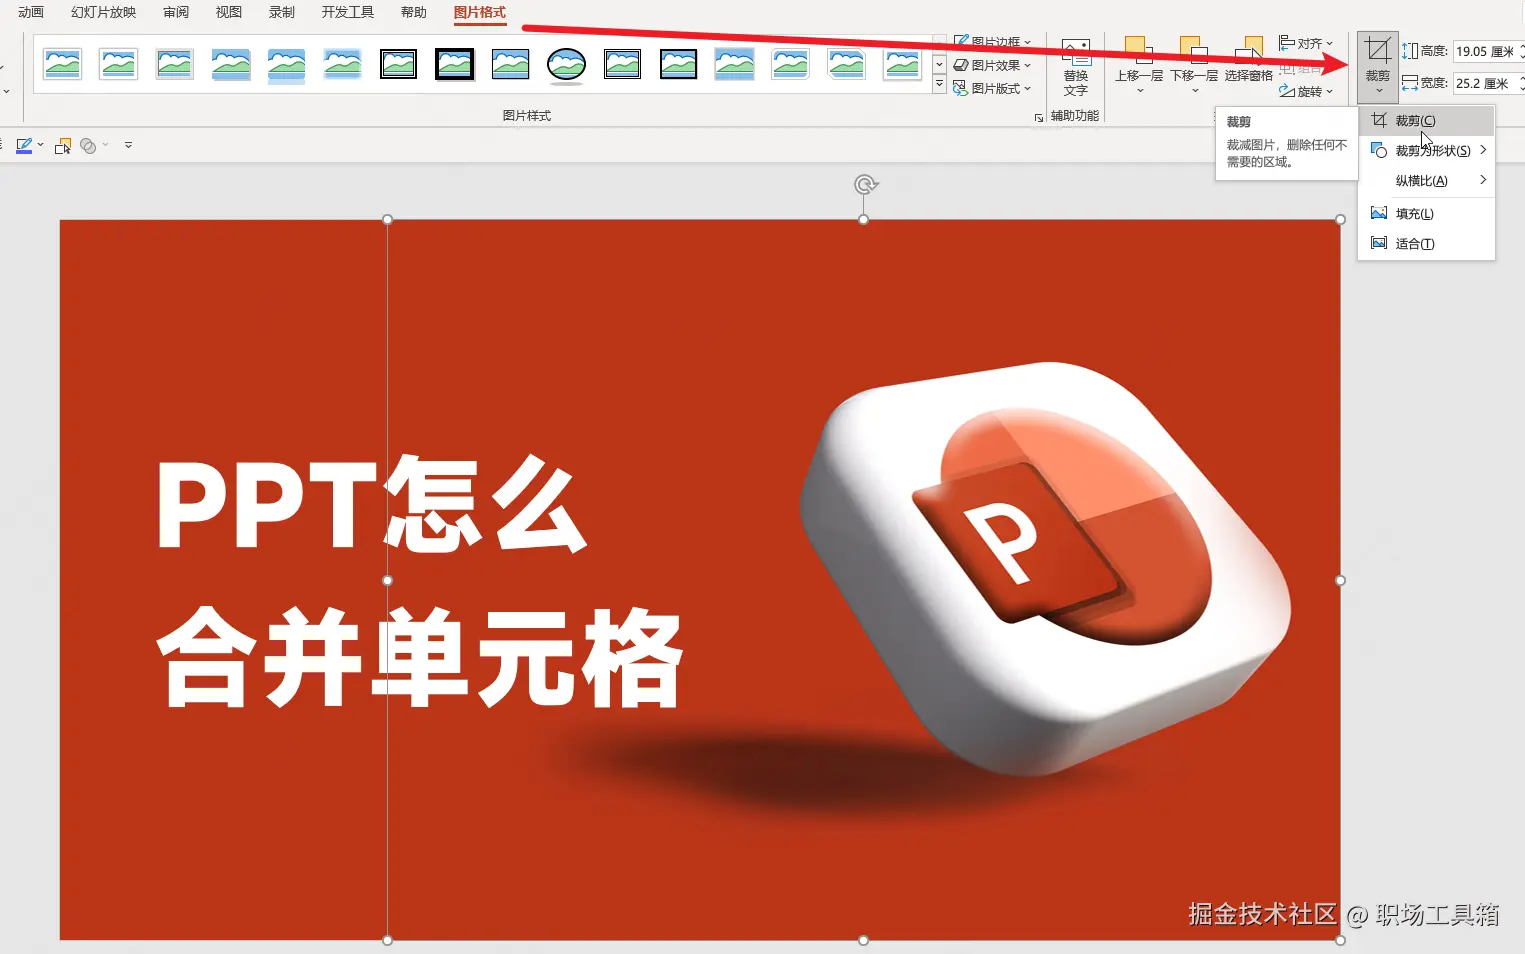Viewport: 1525px width, 954px height.
Task: Switch to the 视图 view tab
Action: 229,12
